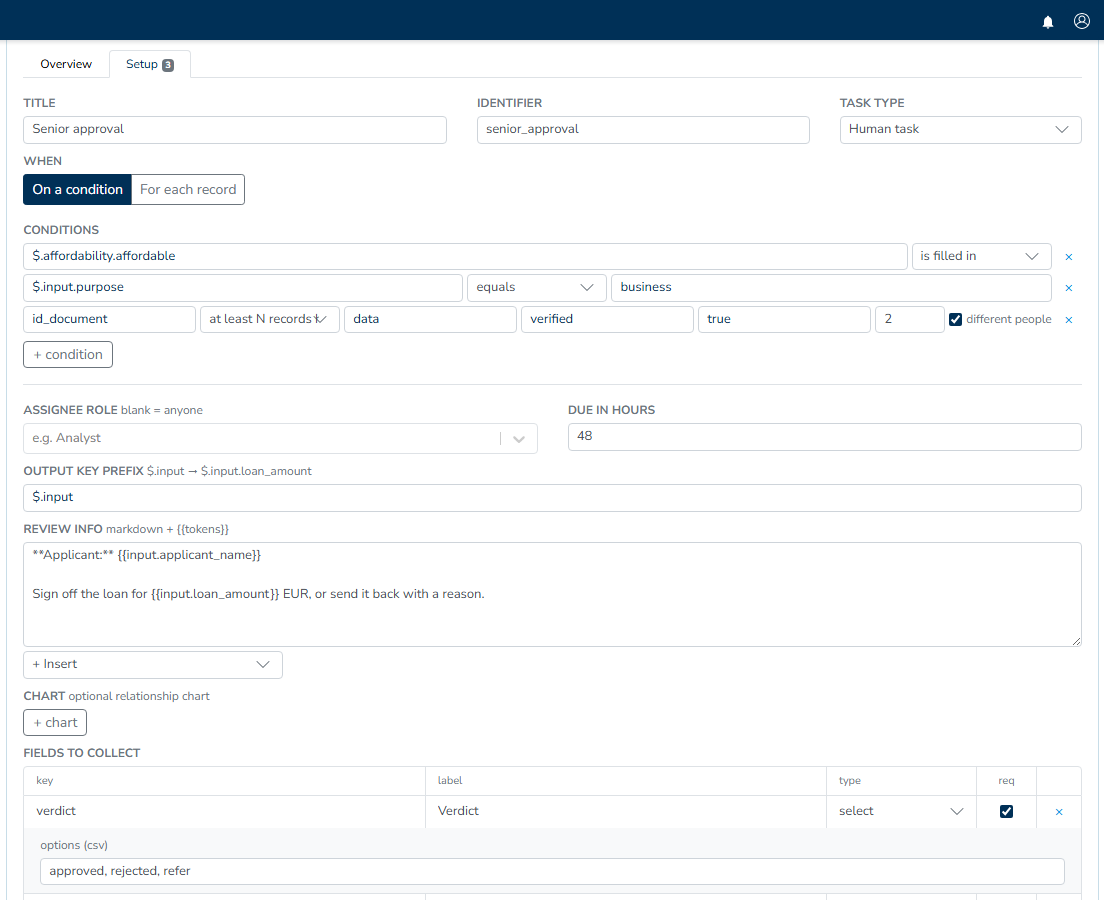Viewport: 1104px width, 900px height.
Task: Switch to the Overview tab
Action: (66, 64)
